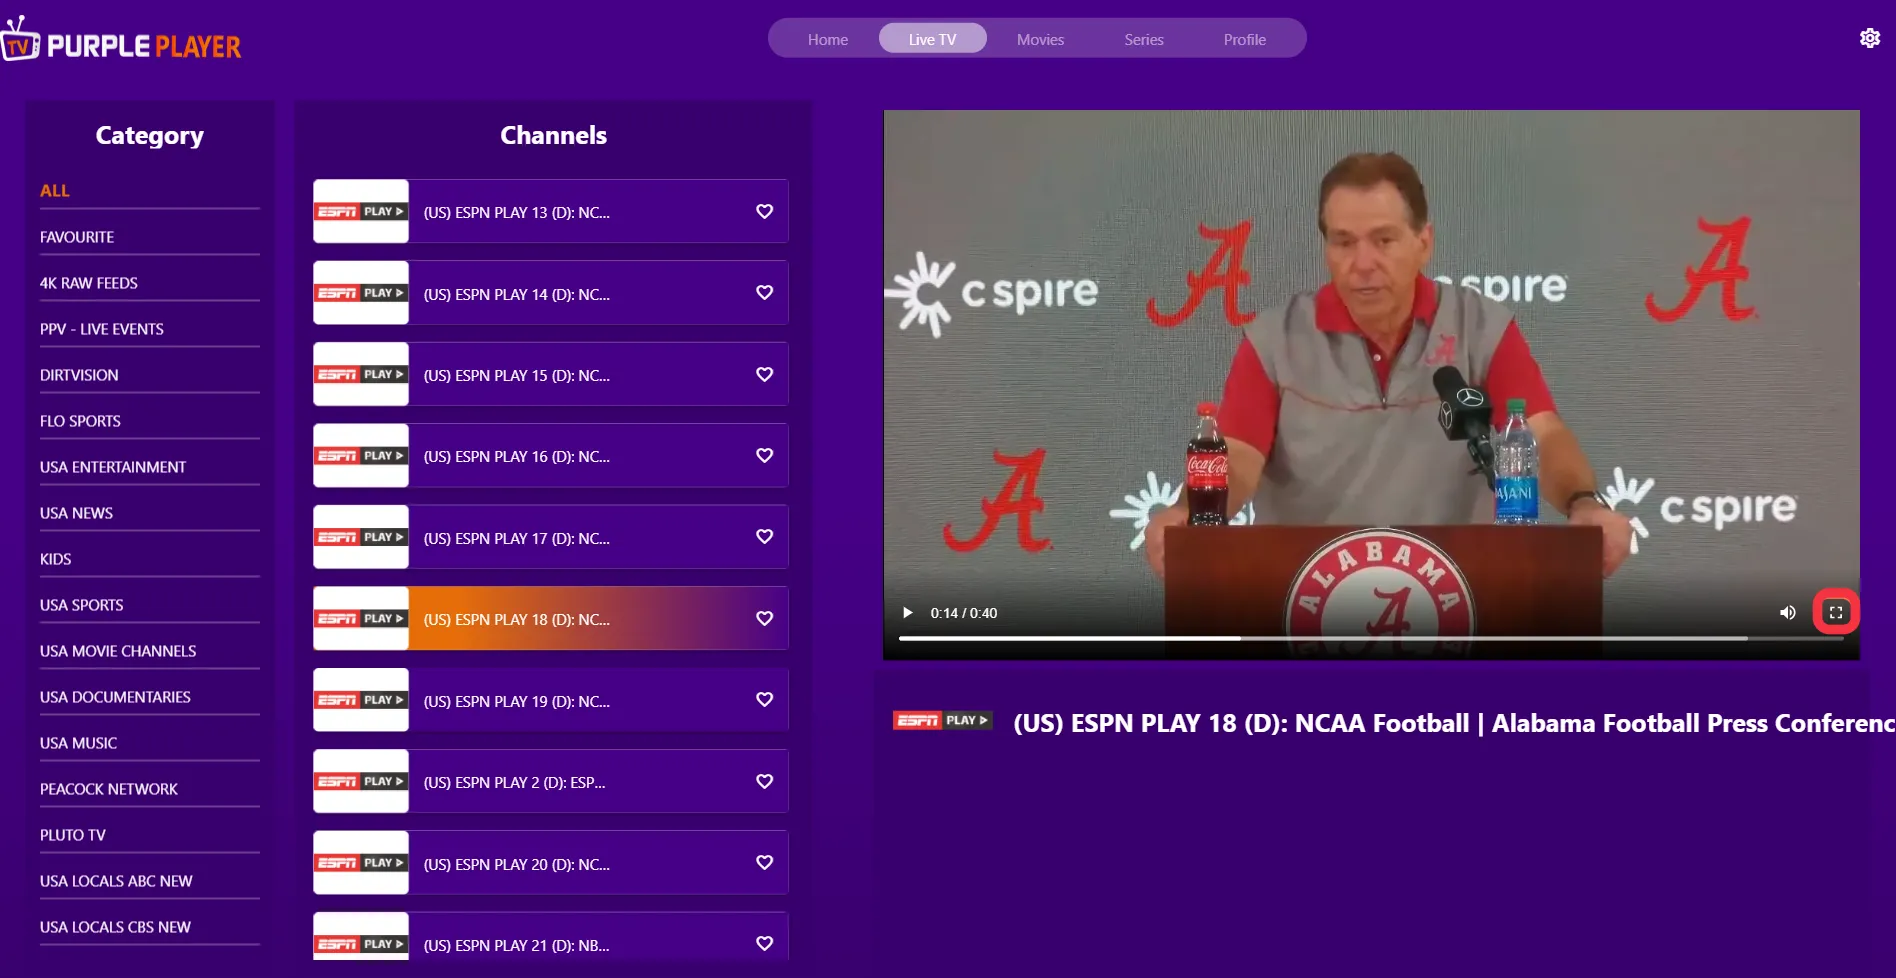Mute the video using the speaker icon

tap(1788, 613)
